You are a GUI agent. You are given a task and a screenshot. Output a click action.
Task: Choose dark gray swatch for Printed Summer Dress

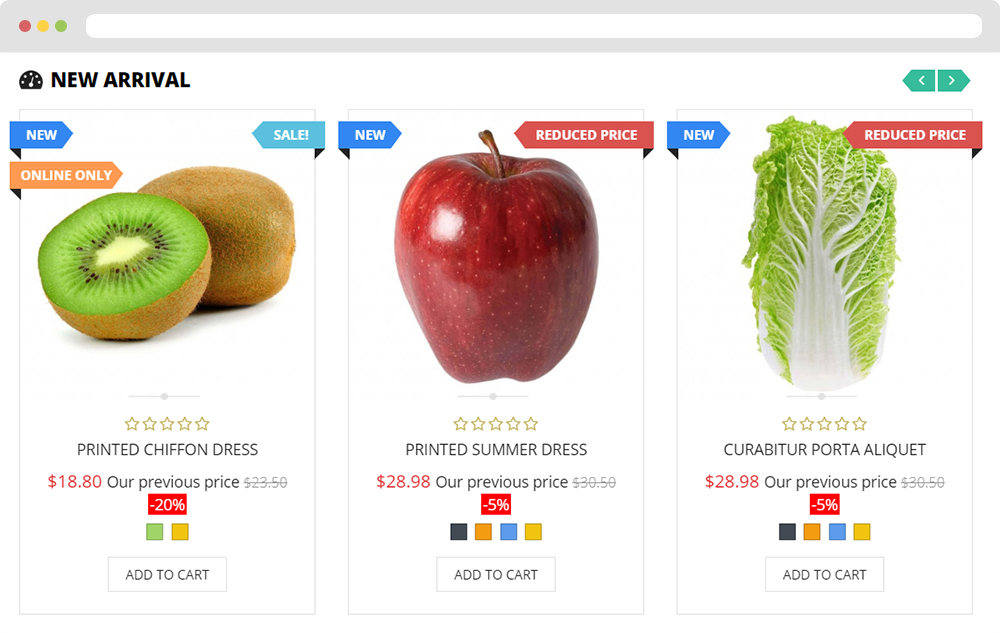click(459, 532)
